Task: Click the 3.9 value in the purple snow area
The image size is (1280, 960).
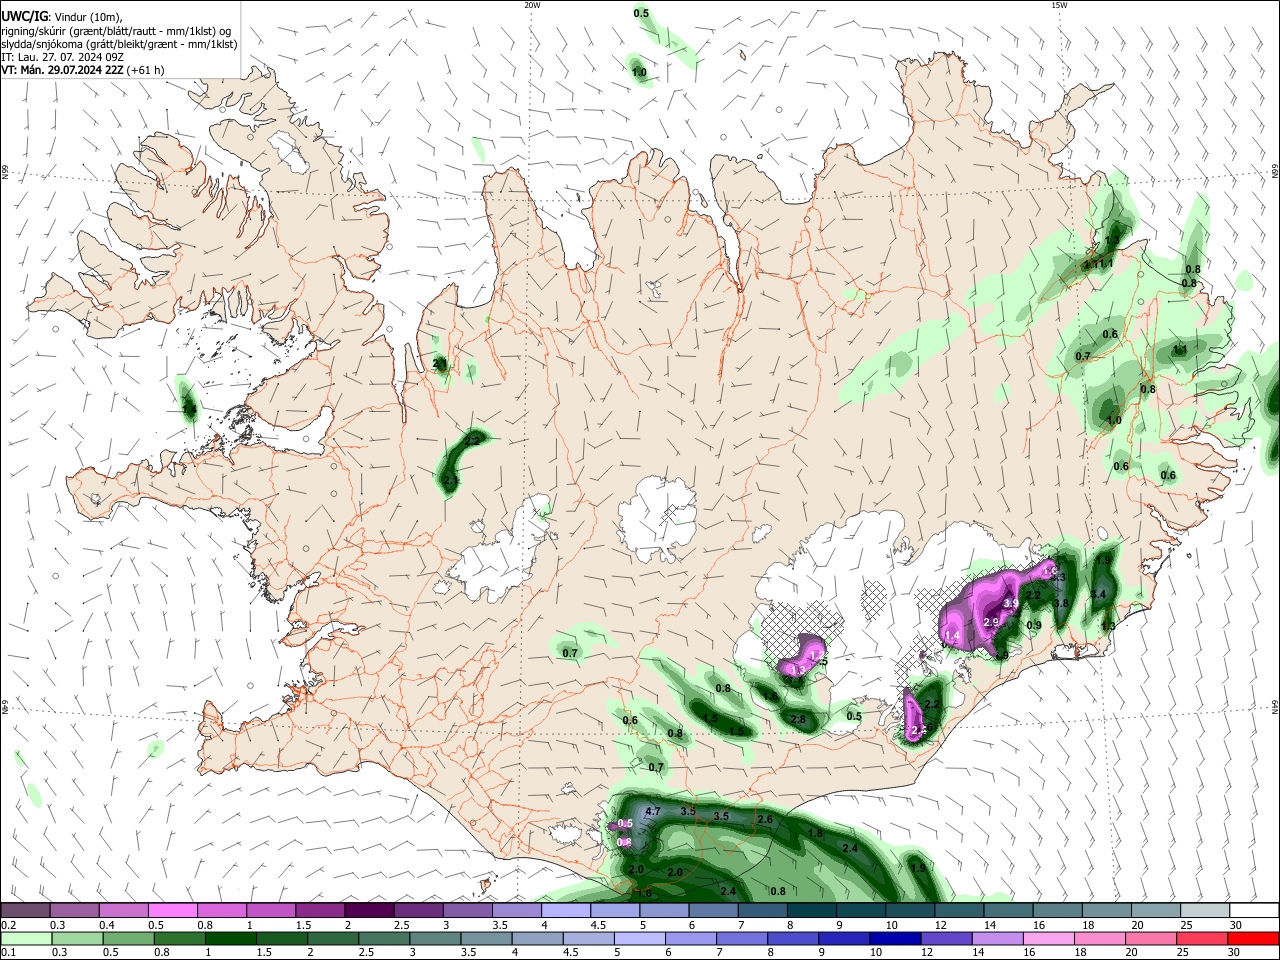Action: click(1010, 603)
